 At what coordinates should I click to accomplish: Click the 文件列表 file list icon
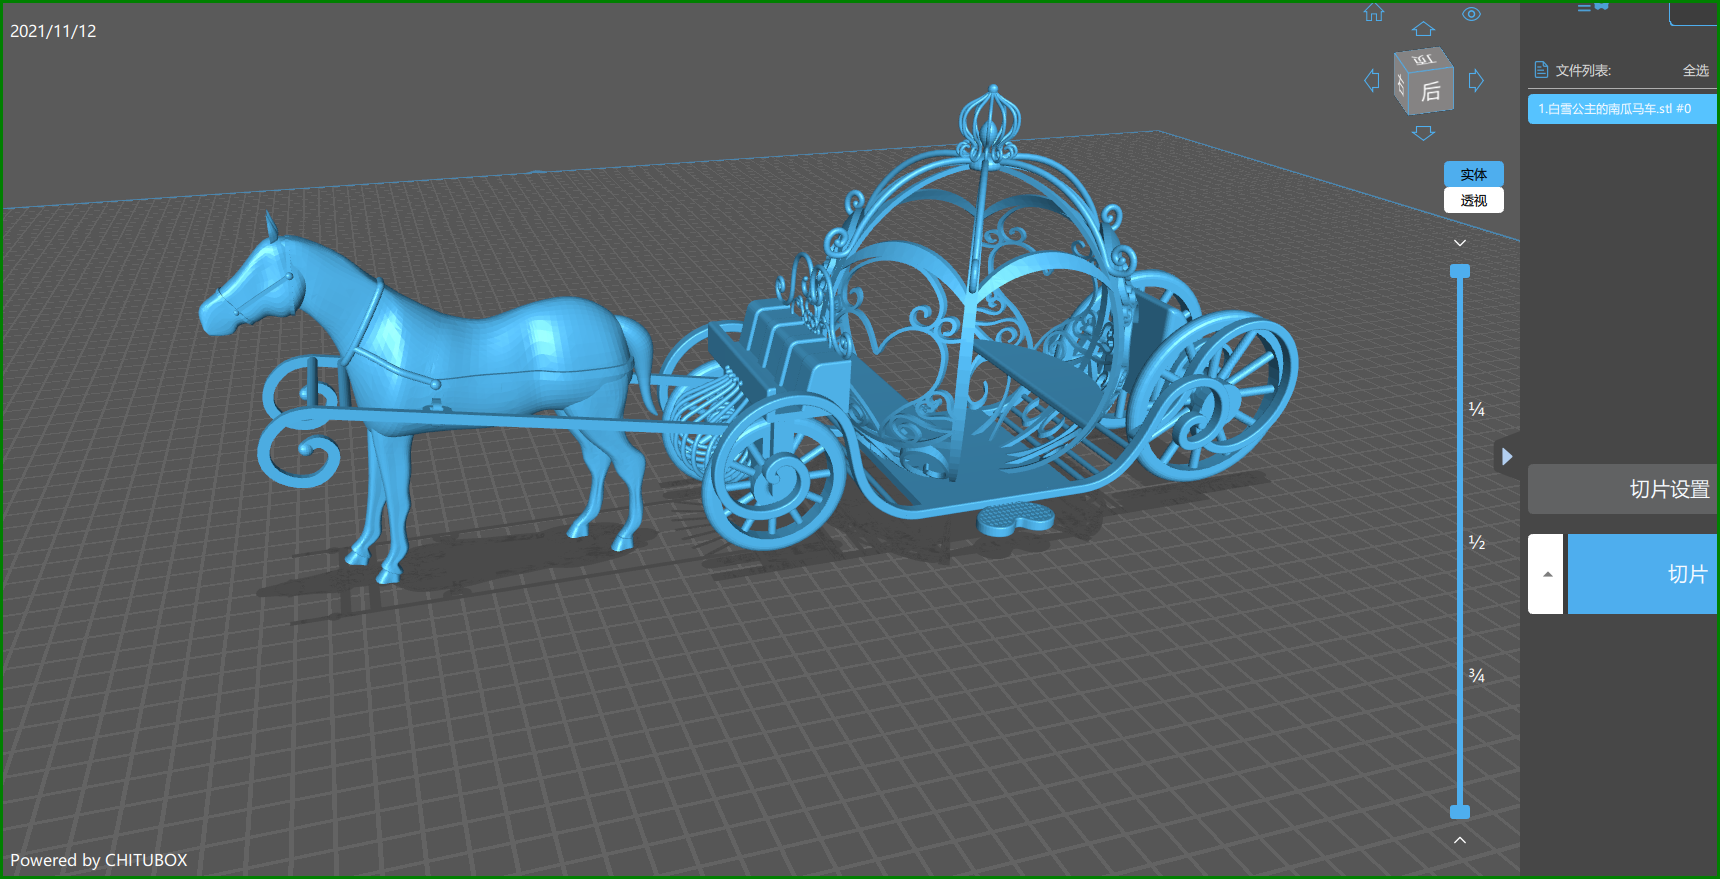[1541, 70]
